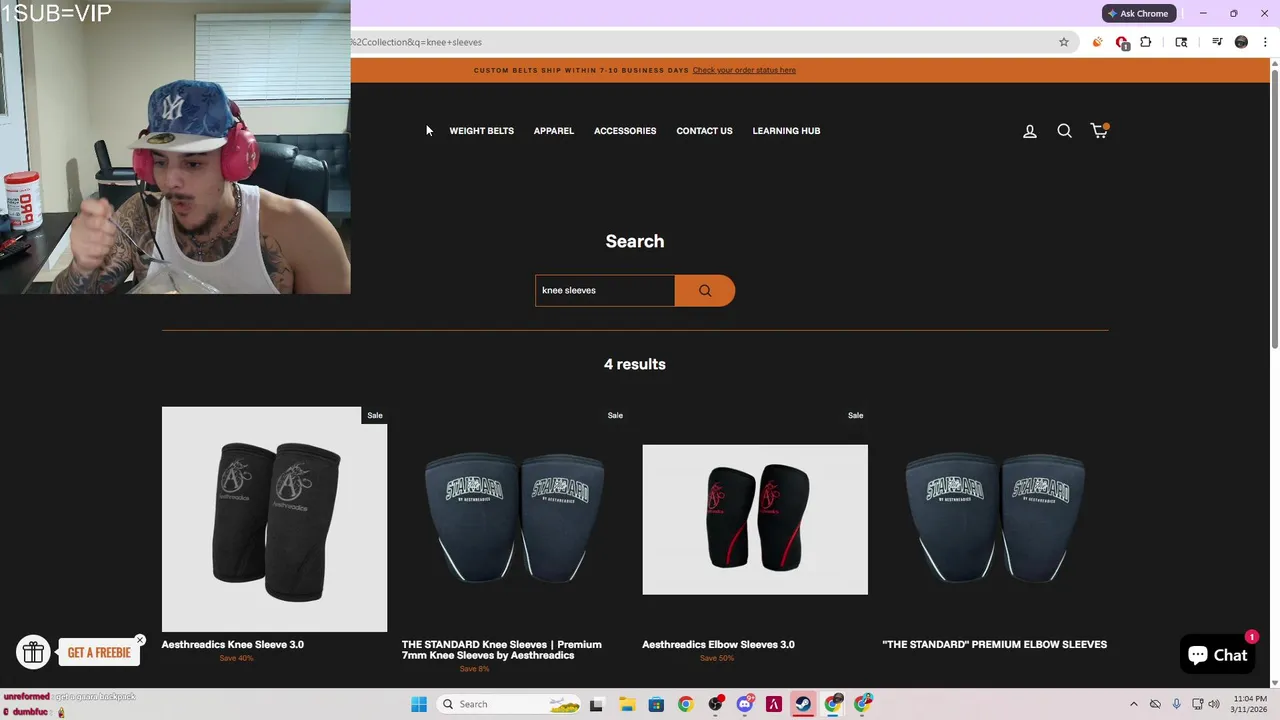The width and height of the screenshot is (1280, 720).
Task: Click the header search magnifier icon
Action: point(1064,131)
